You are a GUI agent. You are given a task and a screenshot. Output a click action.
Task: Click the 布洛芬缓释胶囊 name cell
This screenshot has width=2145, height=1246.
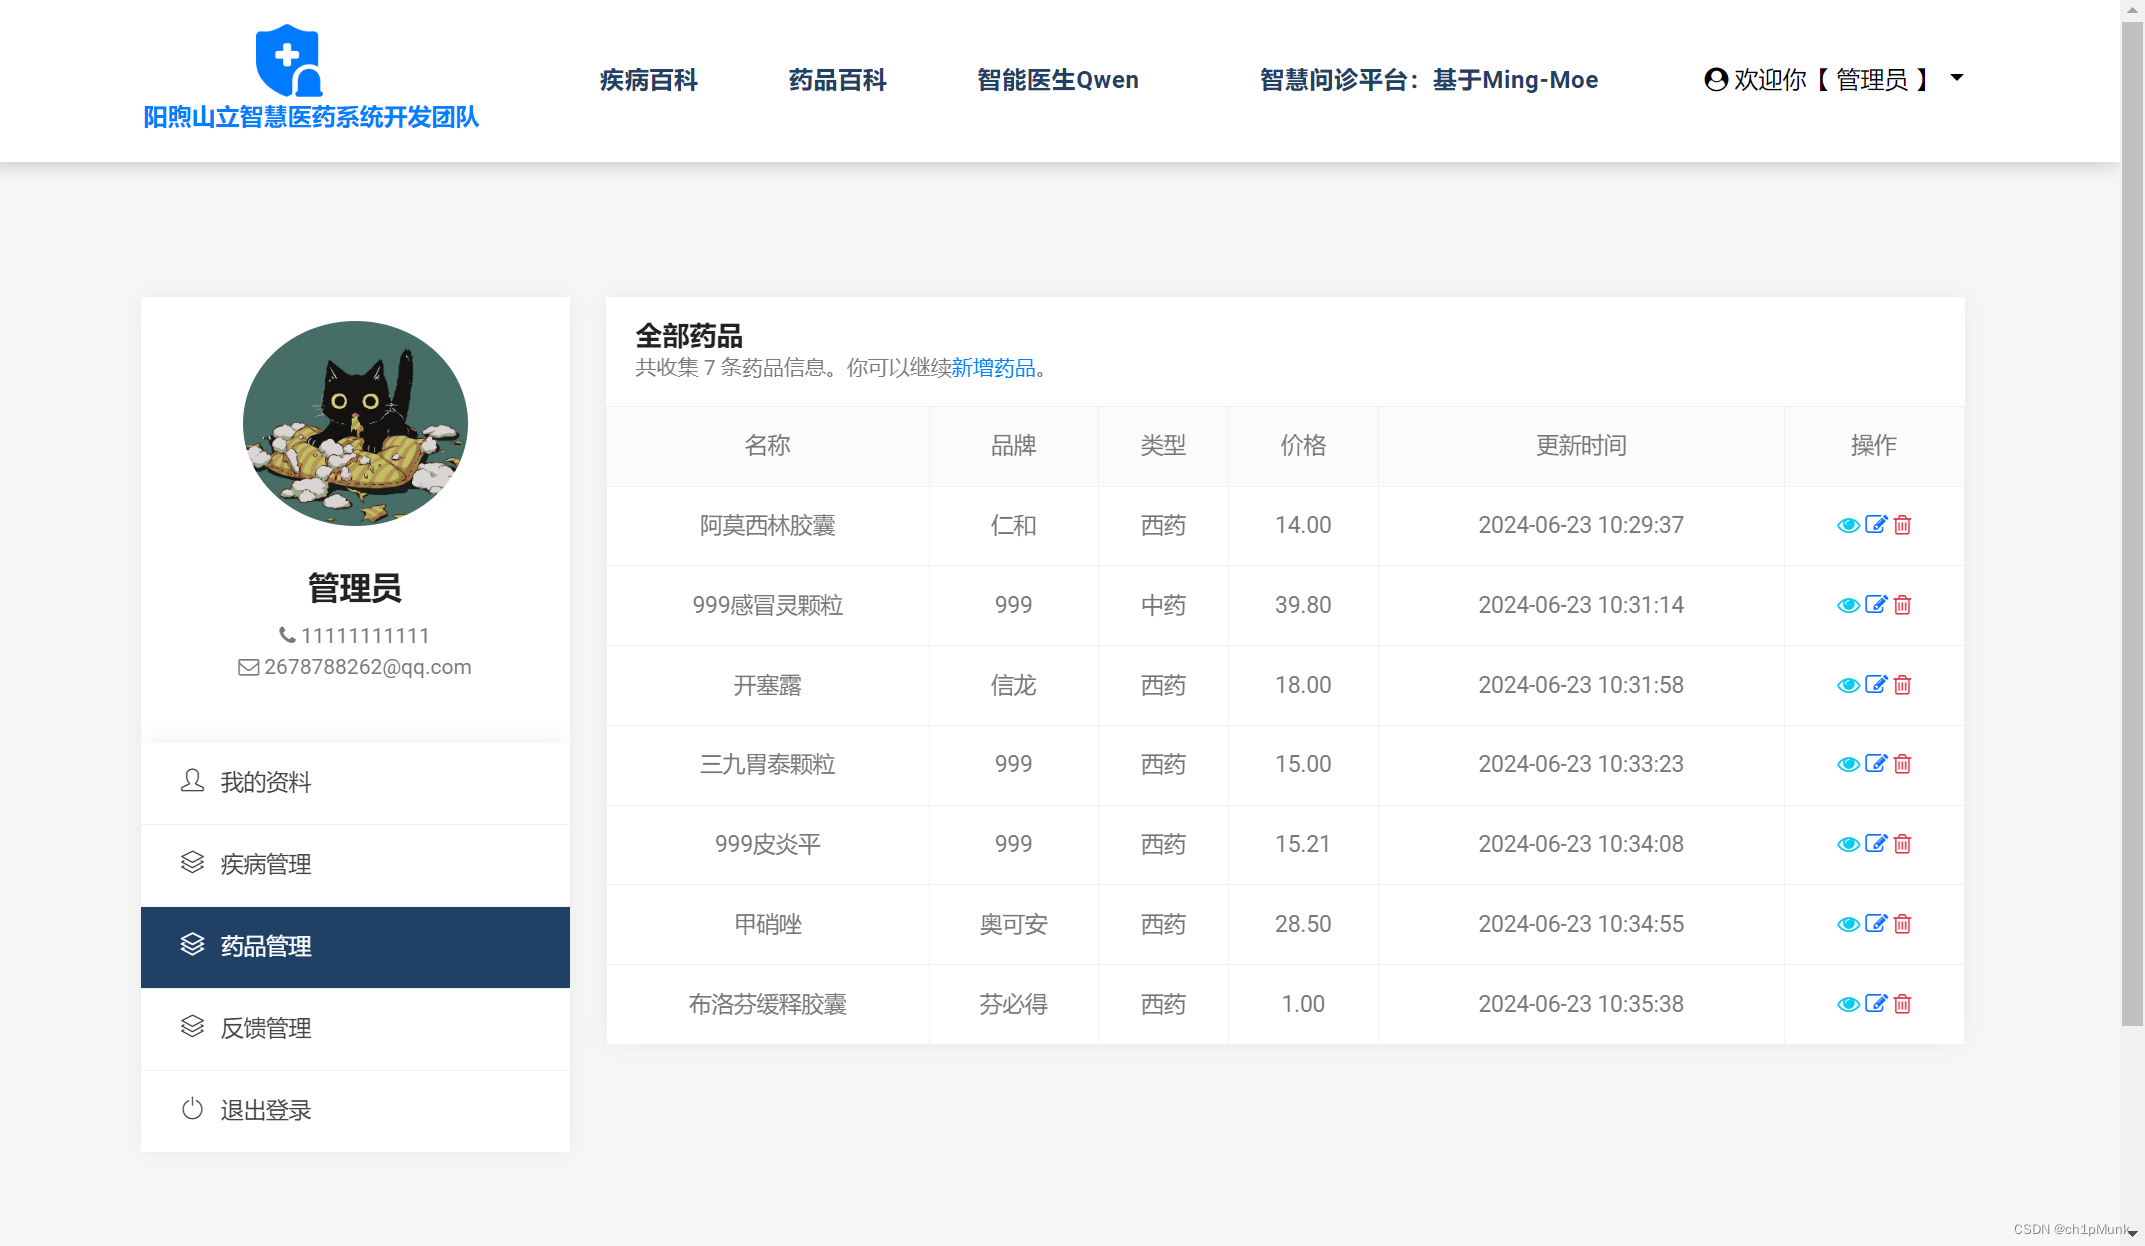[x=767, y=1005]
